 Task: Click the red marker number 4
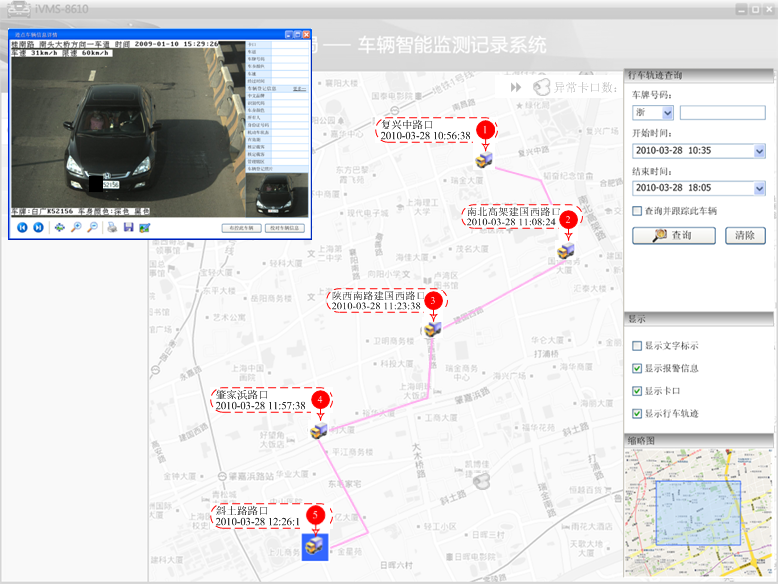(x=320, y=399)
